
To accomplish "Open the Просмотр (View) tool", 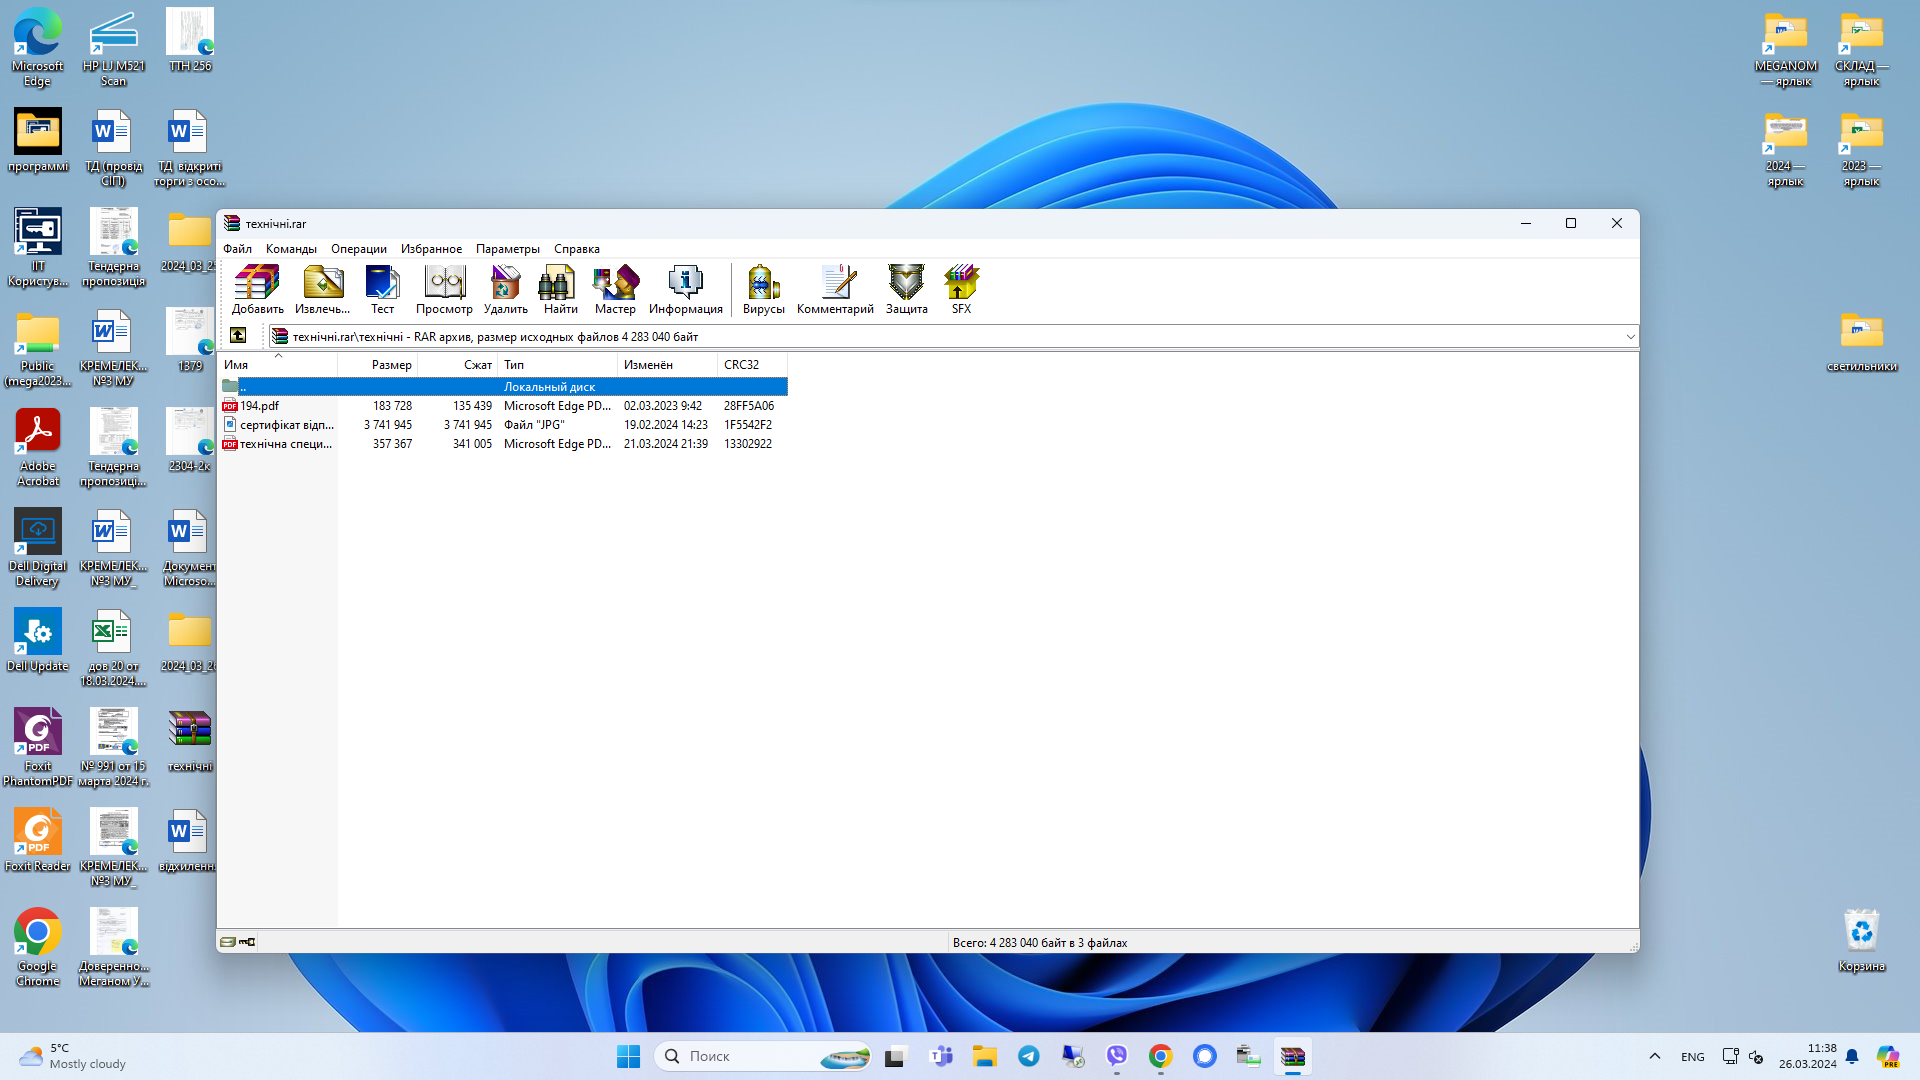I will tap(444, 289).
